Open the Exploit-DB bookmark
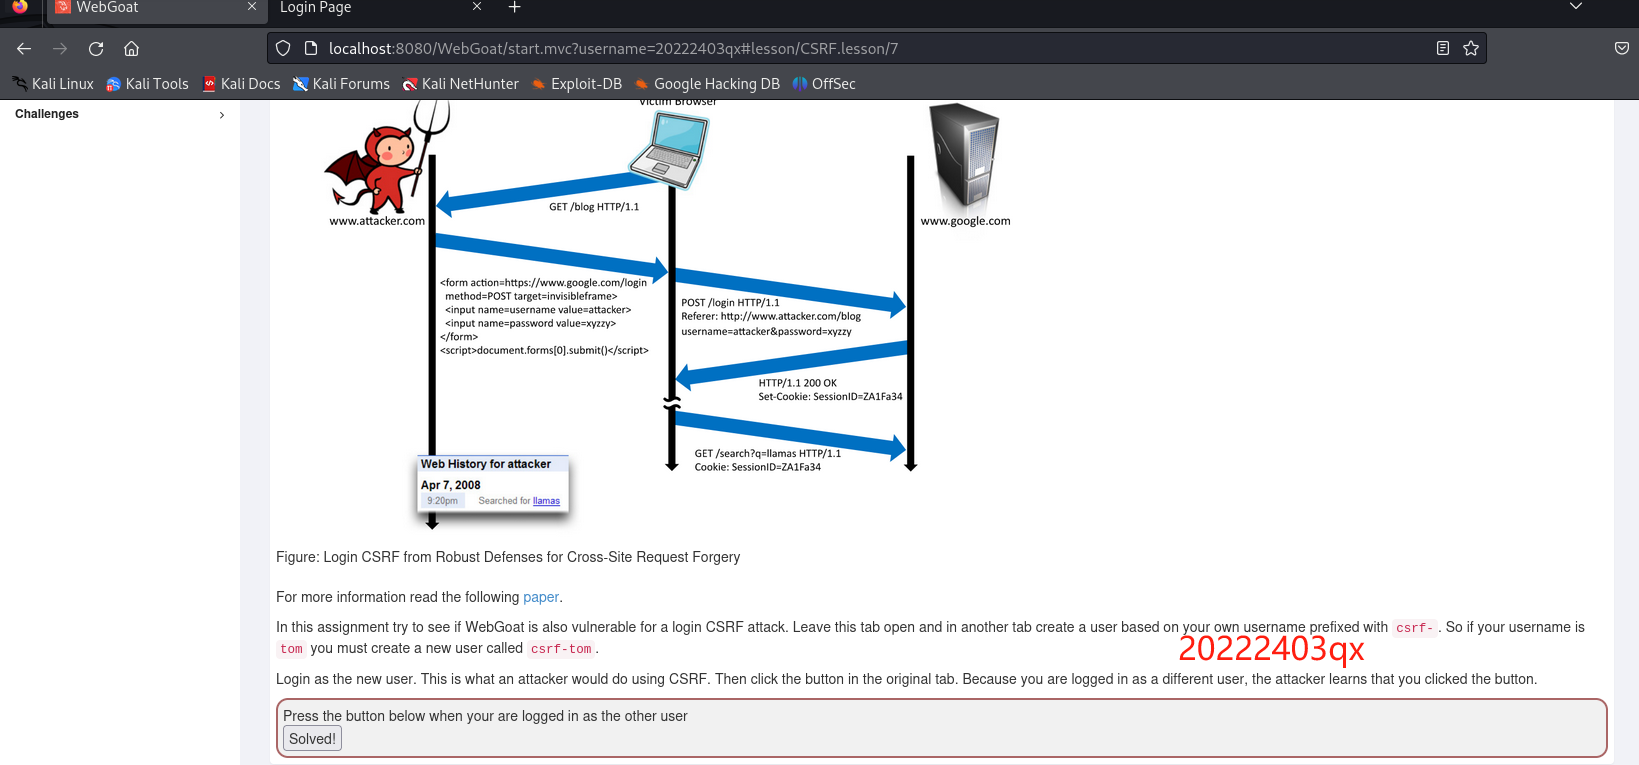This screenshot has height=765, width=1639. (576, 84)
